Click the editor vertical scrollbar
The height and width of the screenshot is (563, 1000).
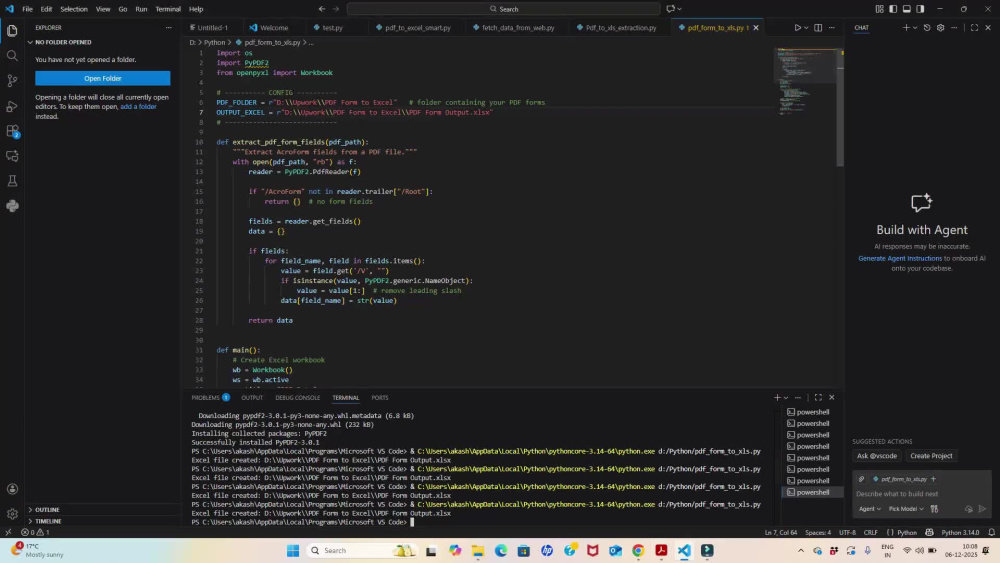click(x=840, y=108)
